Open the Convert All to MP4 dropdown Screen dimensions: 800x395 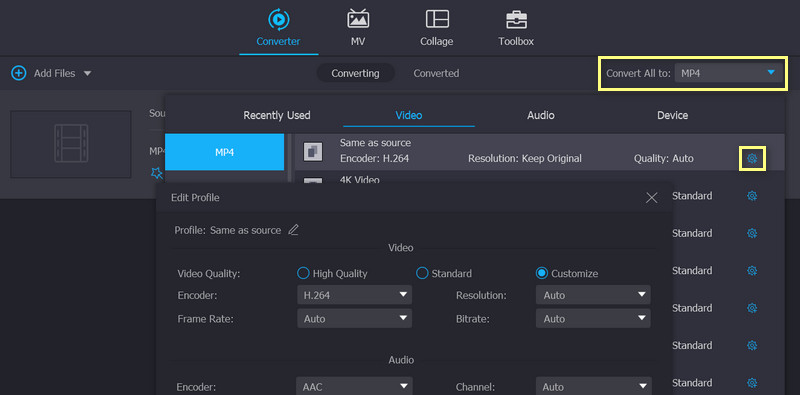click(x=728, y=73)
